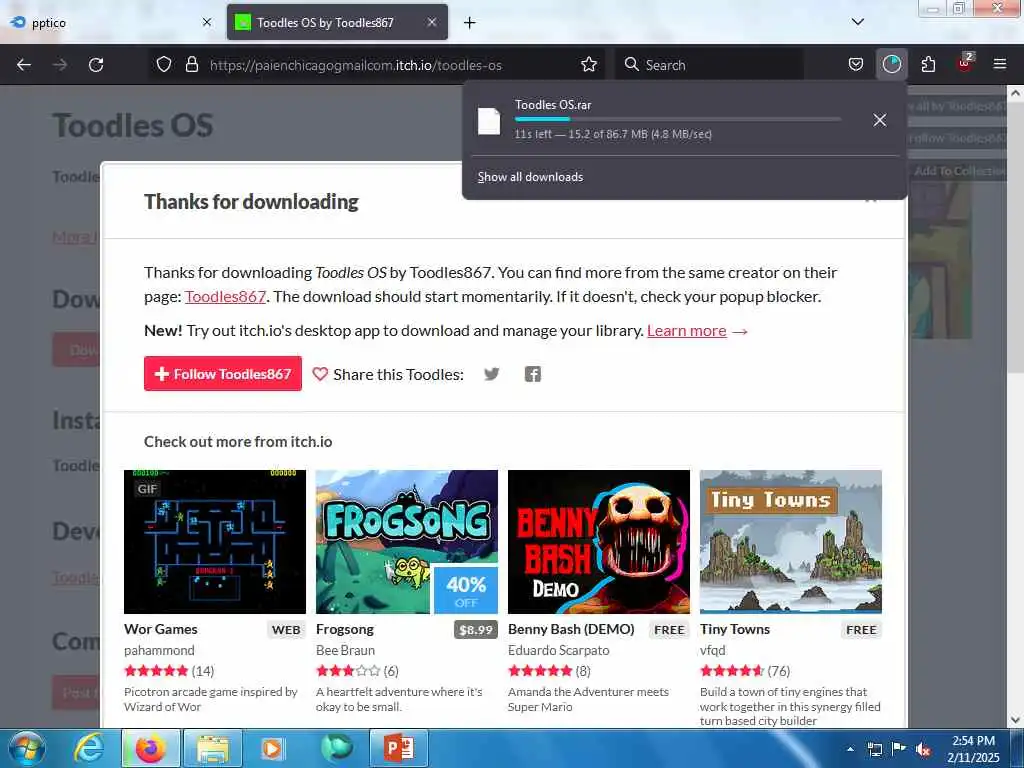Viewport: 1024px width, 768px height.
Task: Close the pptico tab
Action: point(207,22)
